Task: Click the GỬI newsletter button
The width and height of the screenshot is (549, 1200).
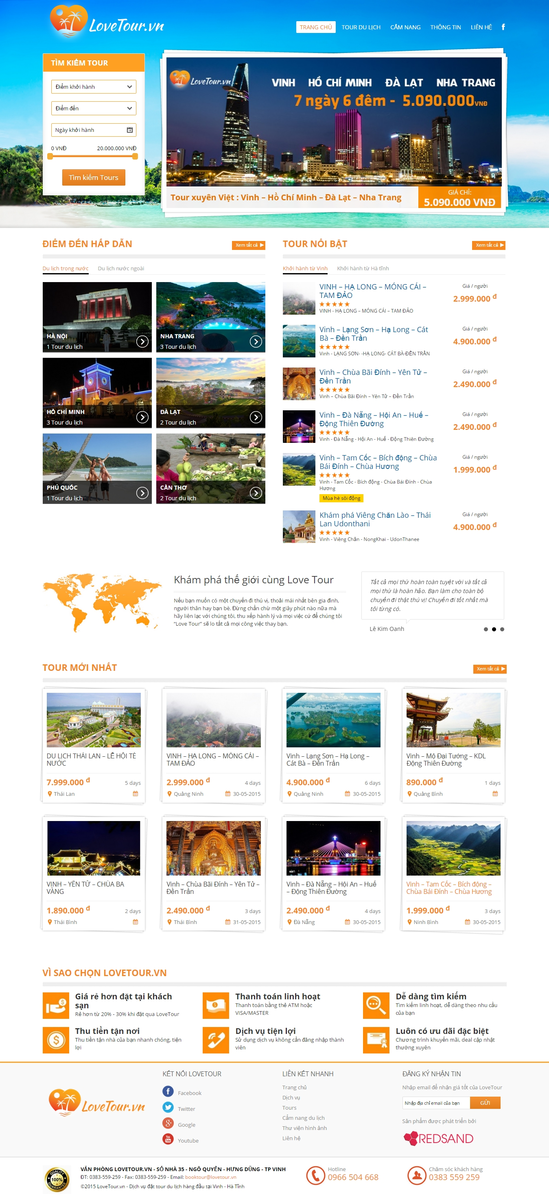Action: [485, 1103]
